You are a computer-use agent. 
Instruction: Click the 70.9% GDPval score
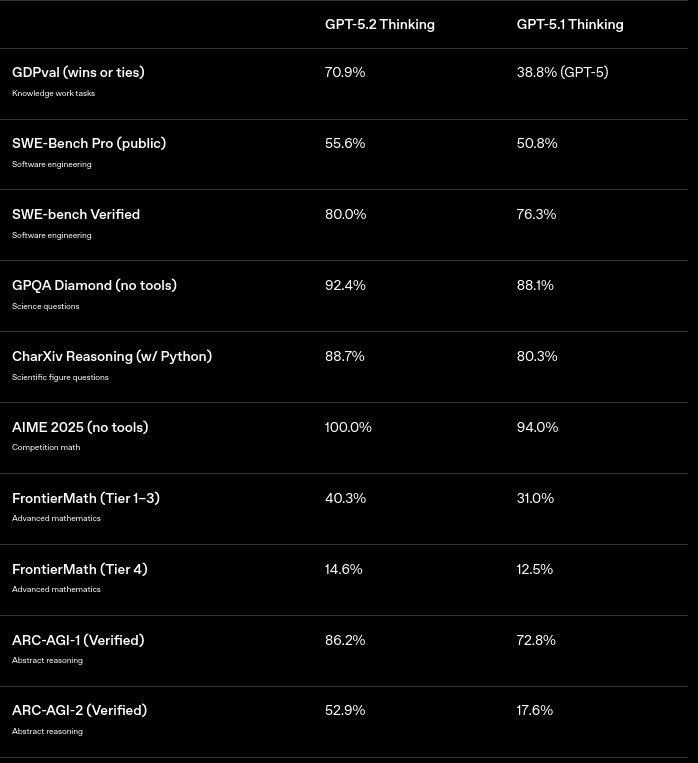(345, 73)
